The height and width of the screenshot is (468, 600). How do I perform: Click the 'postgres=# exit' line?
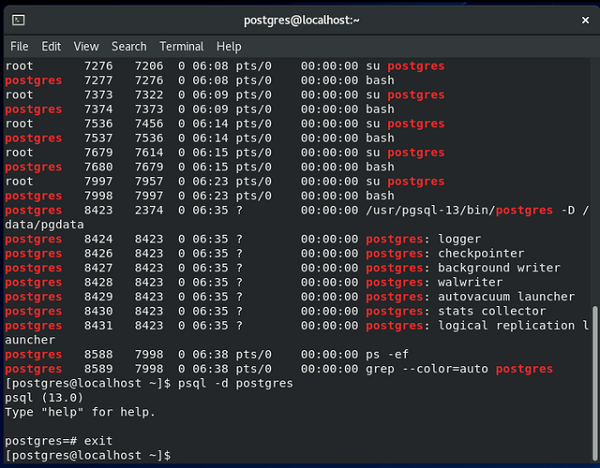pos(59,441)
